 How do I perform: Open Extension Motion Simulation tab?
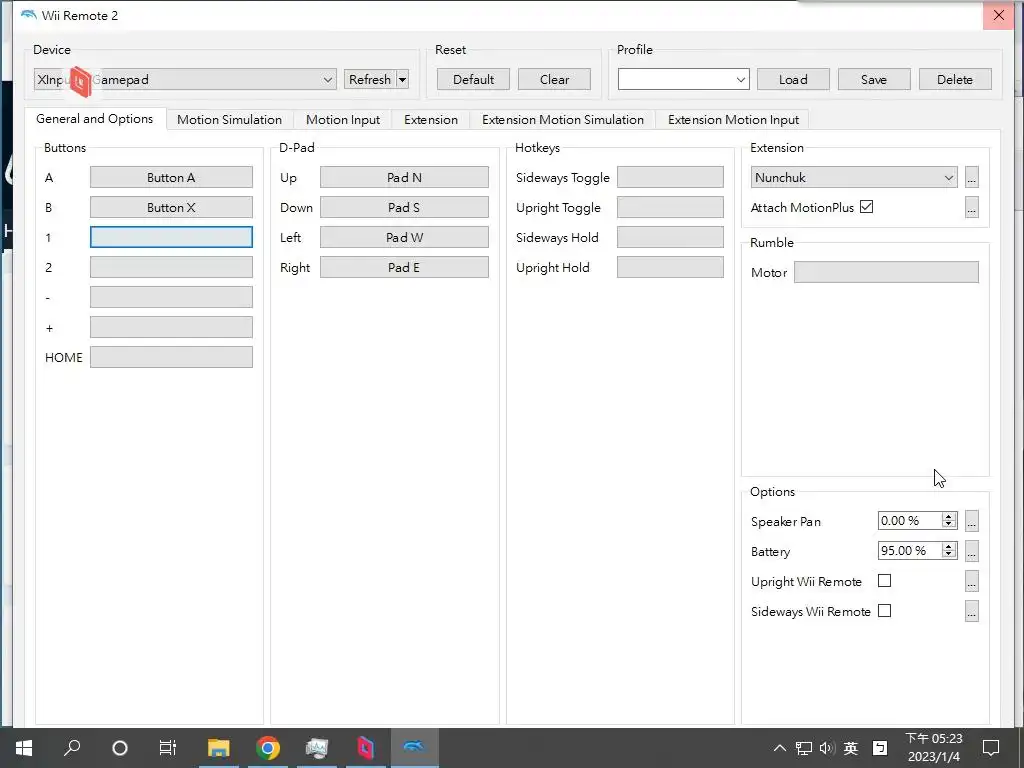click(563, 120)
